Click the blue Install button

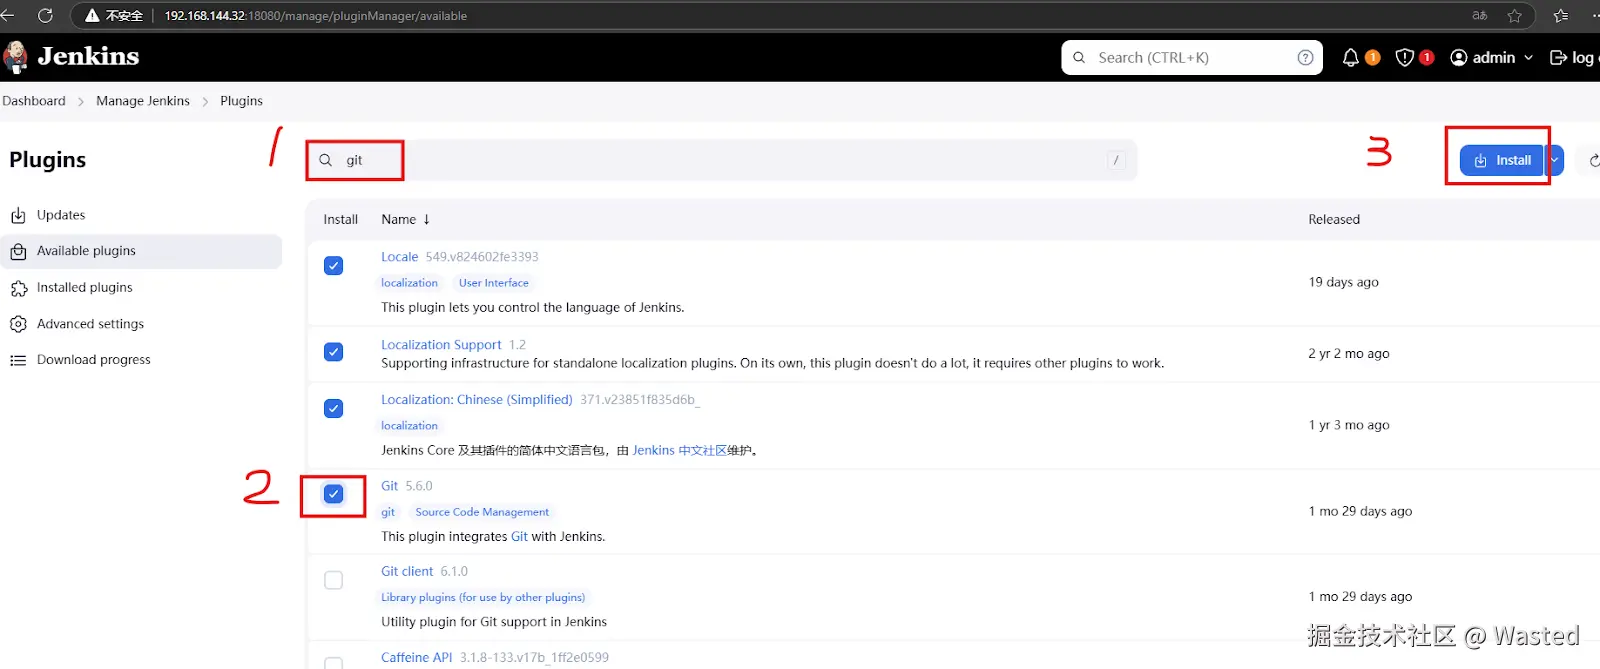click(1503, 160)
